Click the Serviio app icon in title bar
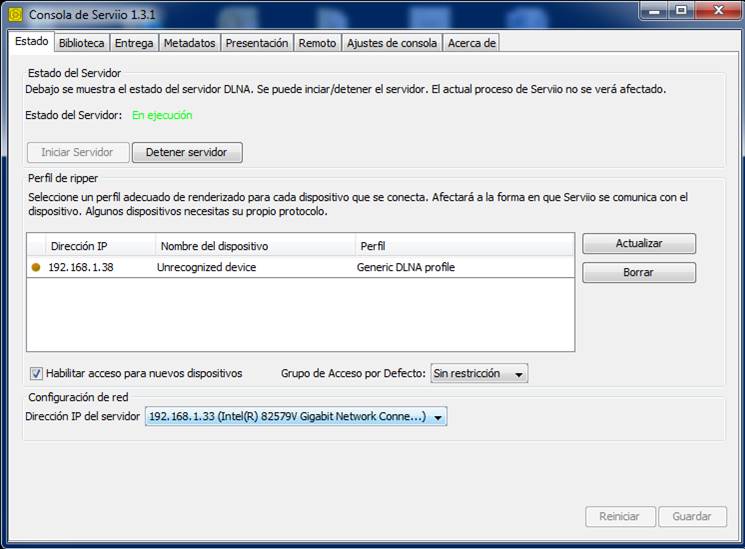Image resolution: width=745 pixels, height=549 pixels. (15, 15)
